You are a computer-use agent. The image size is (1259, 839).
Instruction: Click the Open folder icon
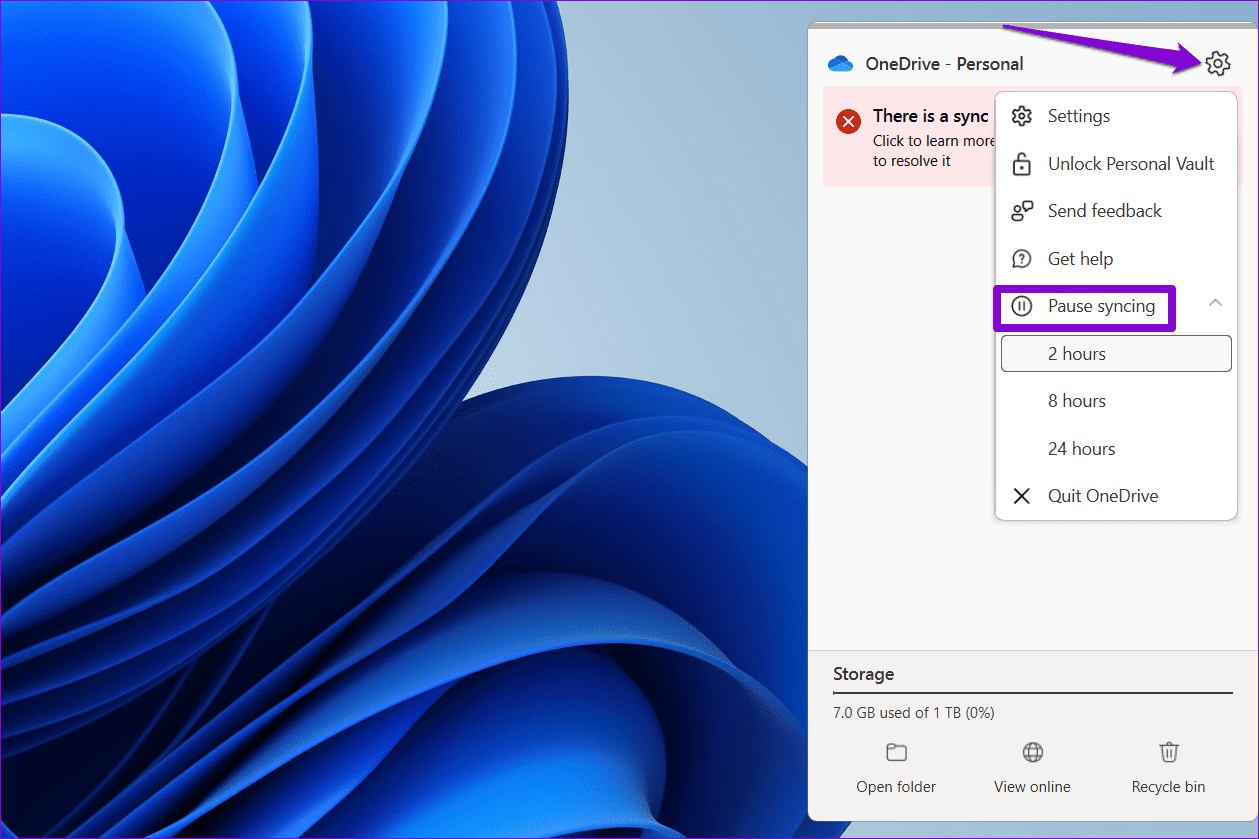click(x=896, y=752)
